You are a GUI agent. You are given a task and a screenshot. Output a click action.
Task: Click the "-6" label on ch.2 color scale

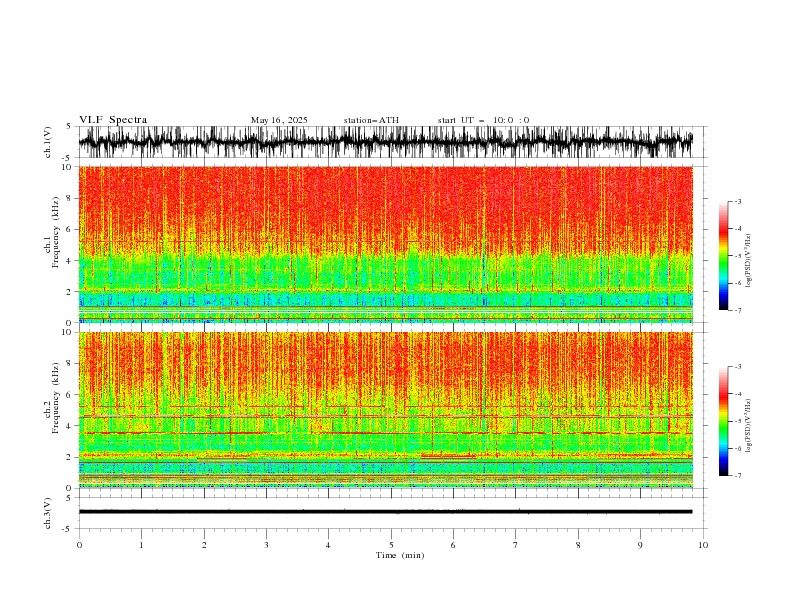pos(738,448)
